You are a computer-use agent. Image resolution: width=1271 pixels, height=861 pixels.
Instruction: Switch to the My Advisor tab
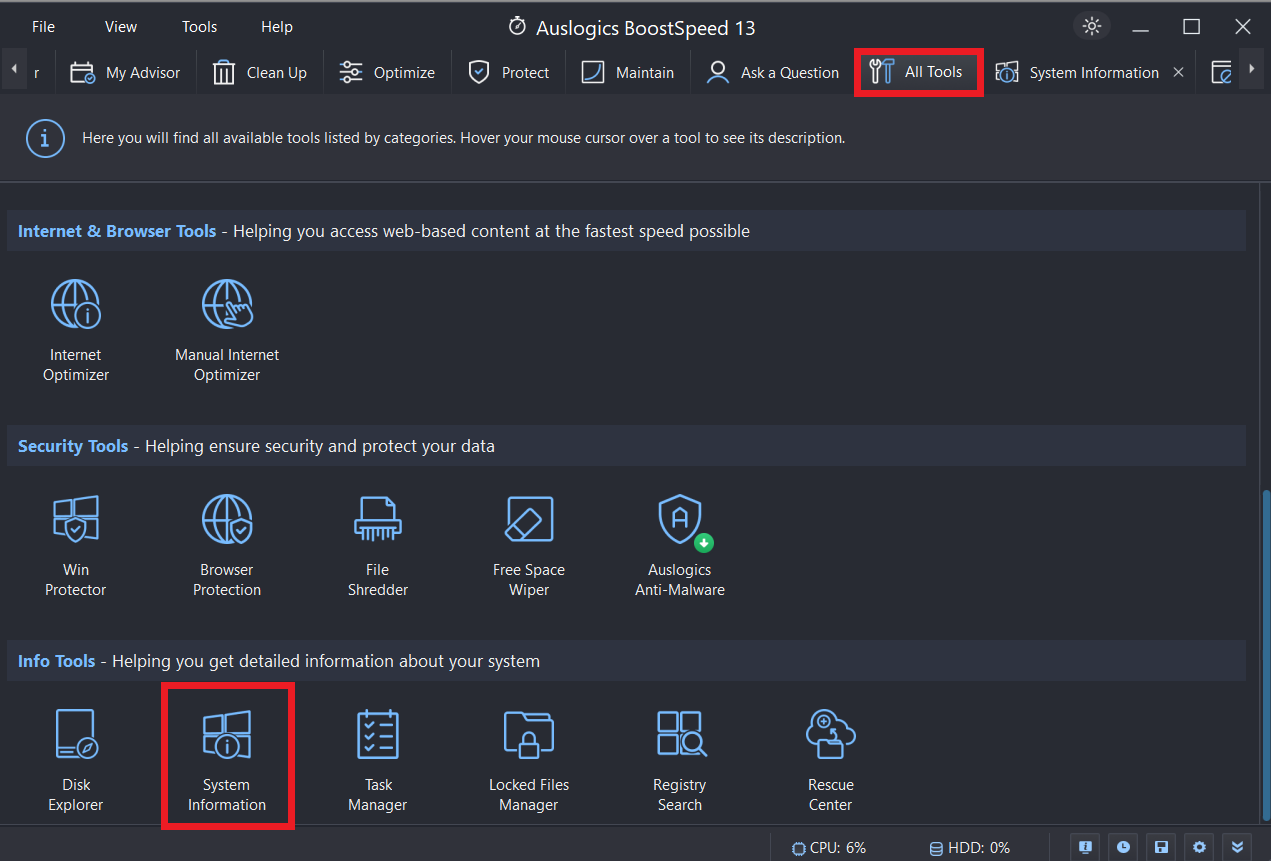tap(125, 72)
